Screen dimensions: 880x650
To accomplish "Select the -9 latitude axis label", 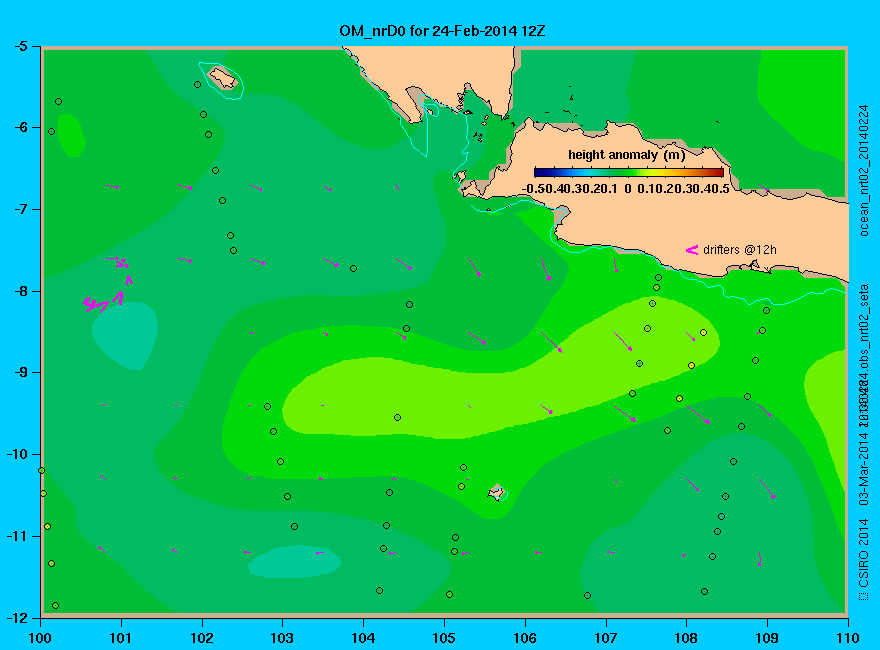I will pos(20,373).
